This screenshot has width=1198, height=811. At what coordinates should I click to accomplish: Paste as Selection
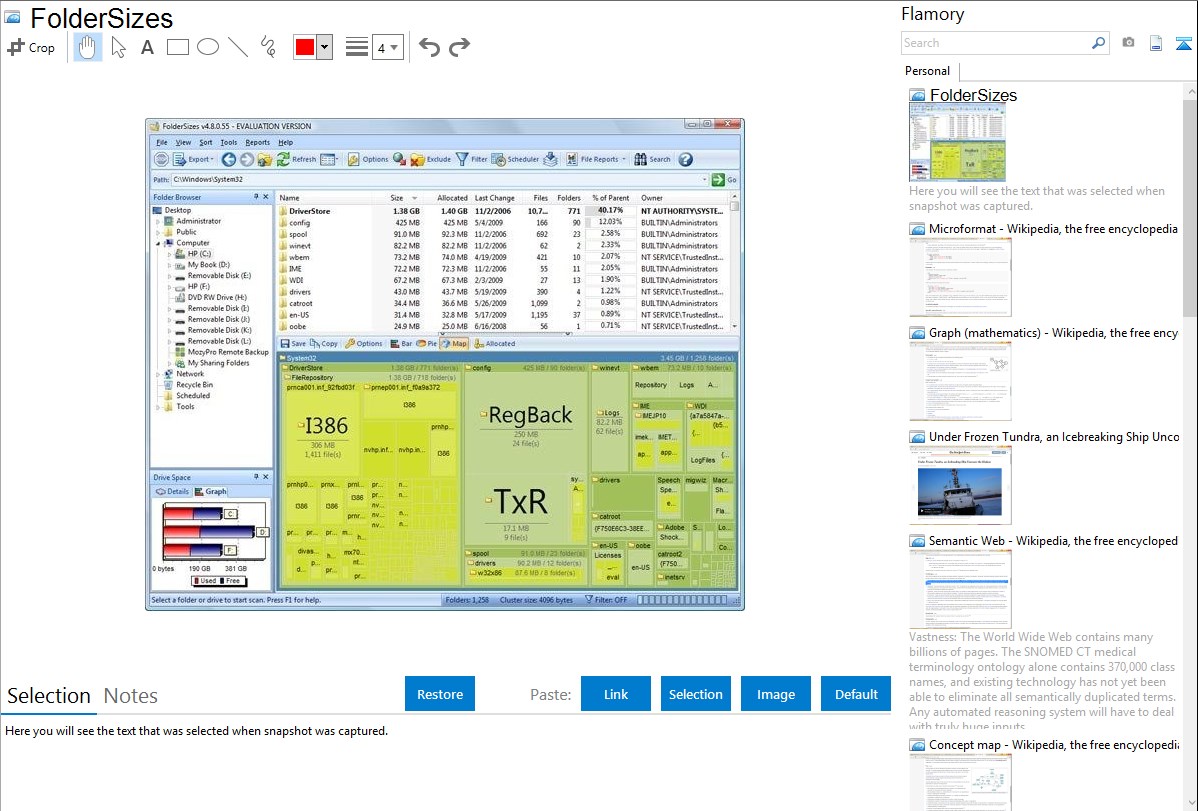[x=695, y=694]
